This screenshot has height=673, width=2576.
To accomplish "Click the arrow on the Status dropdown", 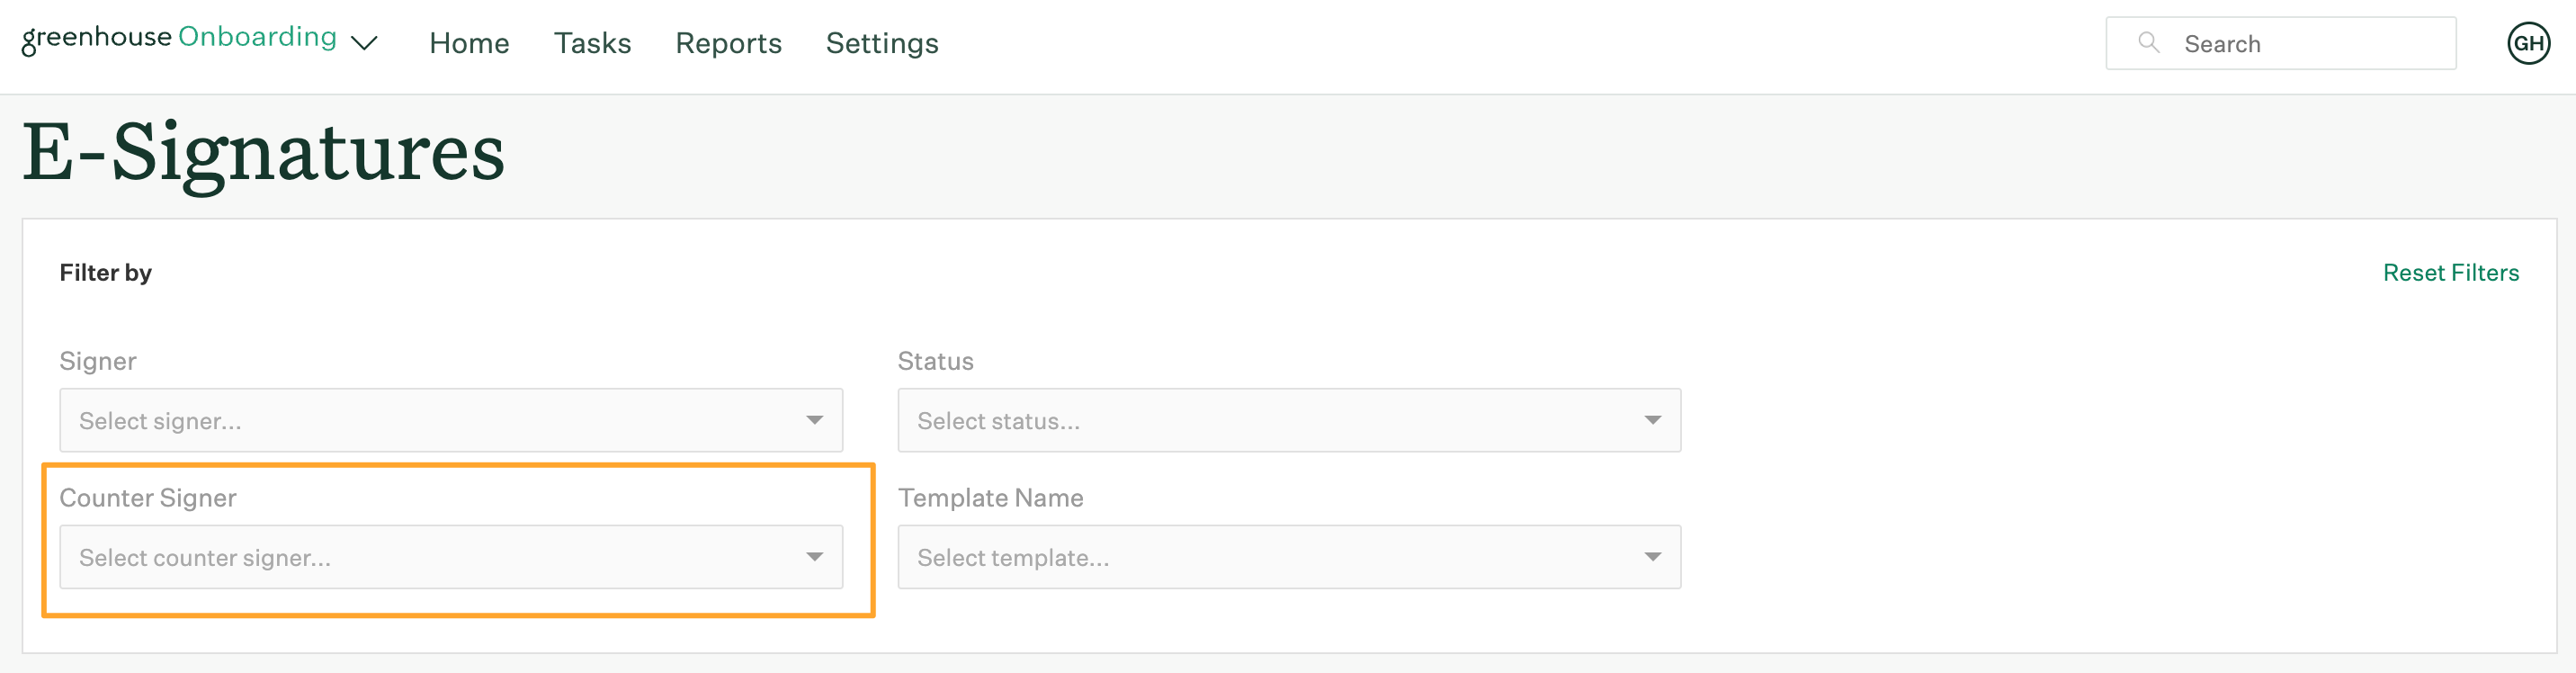I will point(1652,420).
